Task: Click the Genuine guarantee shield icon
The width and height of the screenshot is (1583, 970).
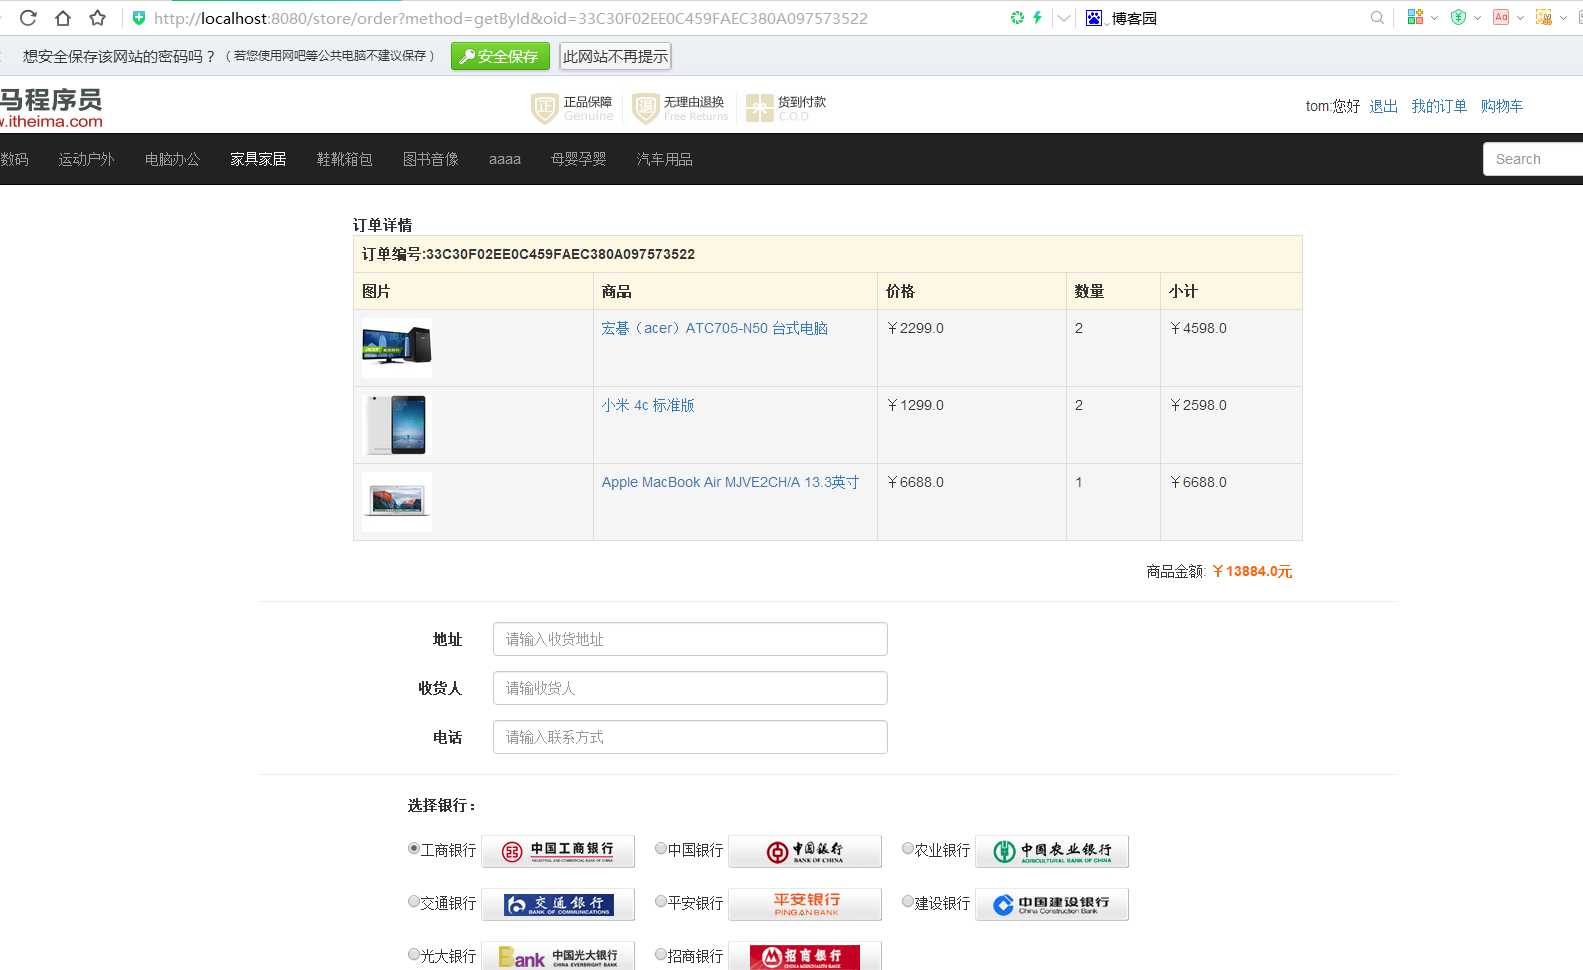Action: coord(544,108)
